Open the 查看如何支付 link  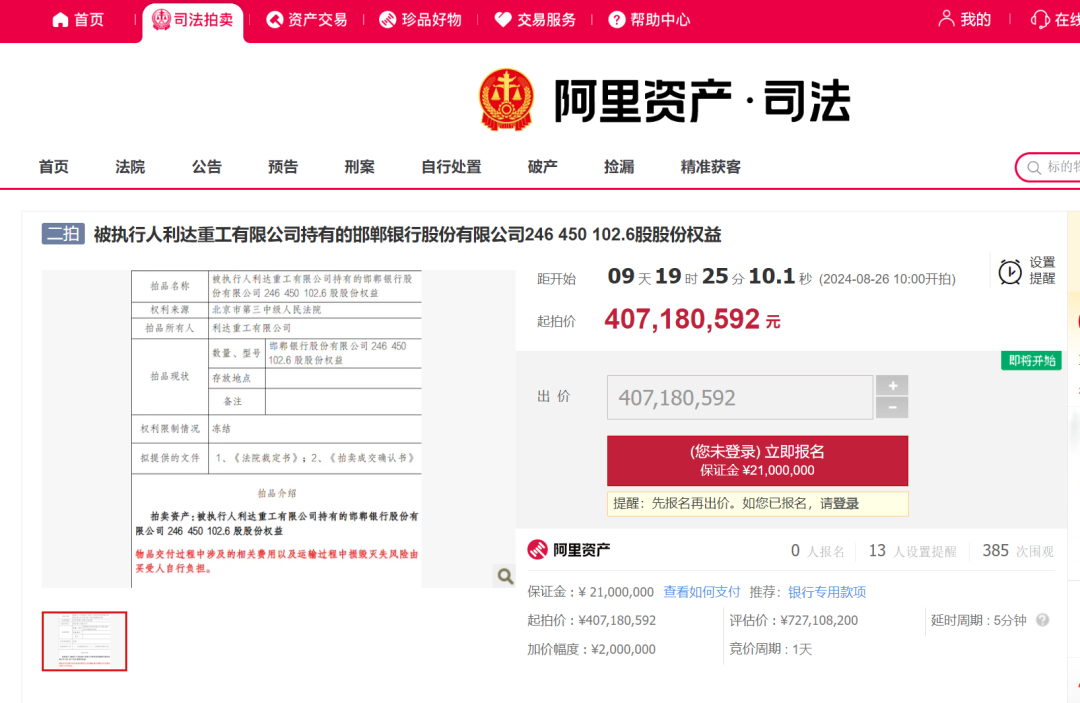(x=701, y=591)
